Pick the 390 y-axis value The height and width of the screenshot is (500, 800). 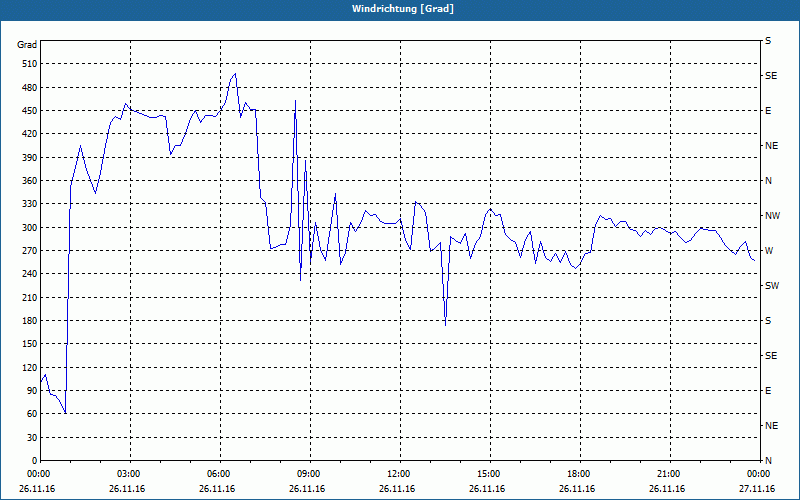[x=30, y=158]
